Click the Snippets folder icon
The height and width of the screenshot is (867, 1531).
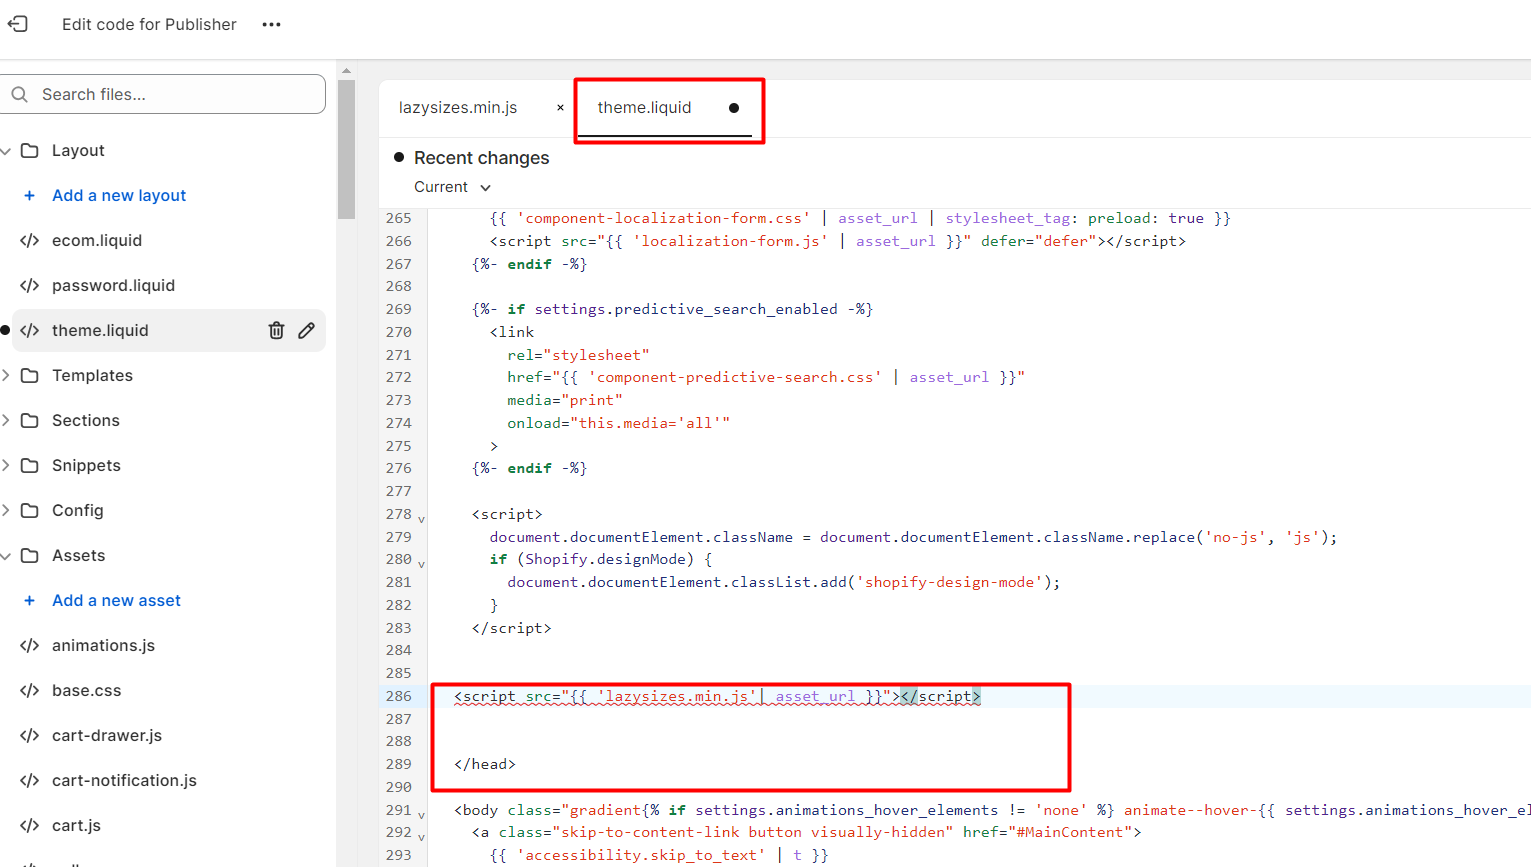click(x=30, y=465)
